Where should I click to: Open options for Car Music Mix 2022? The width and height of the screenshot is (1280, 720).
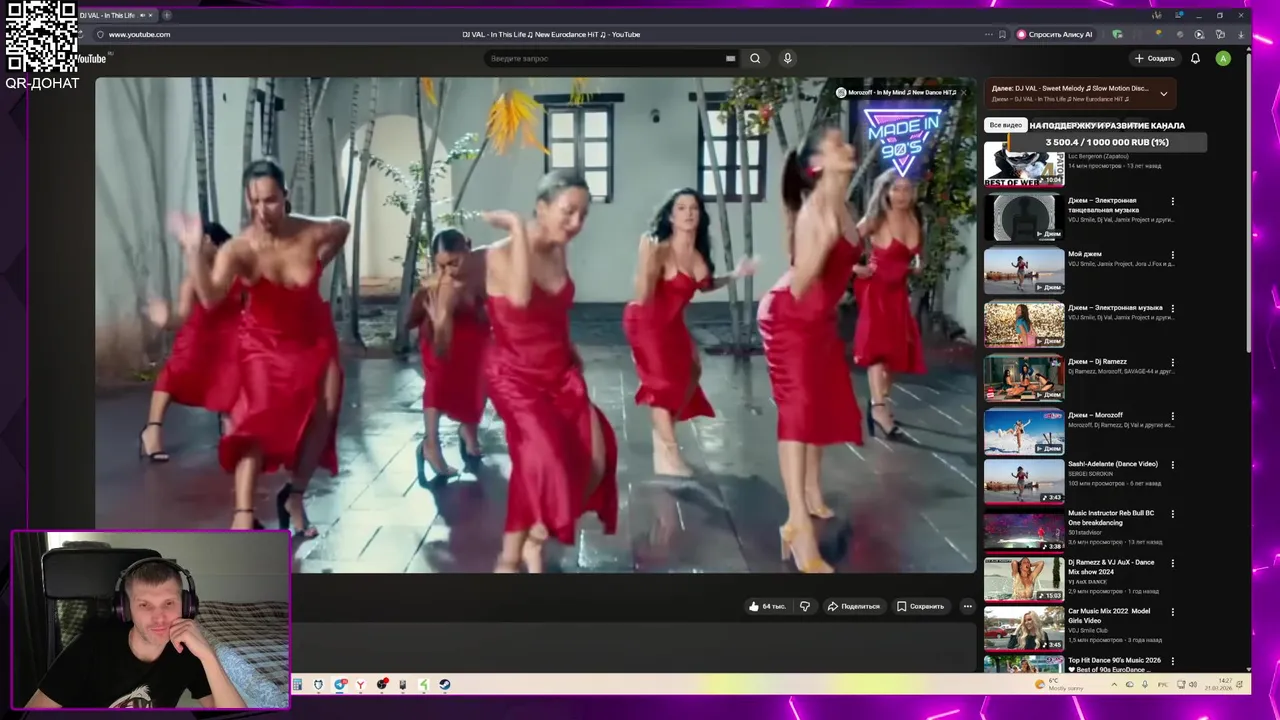click(x=1173, y=612)
